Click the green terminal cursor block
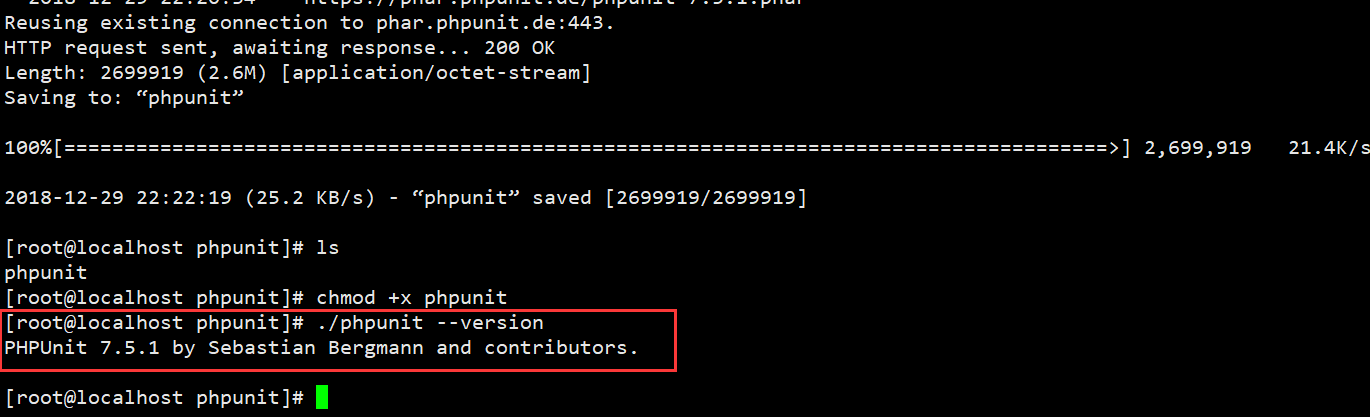The height and width of the screenshot is (417, 1370). point(321,397)
